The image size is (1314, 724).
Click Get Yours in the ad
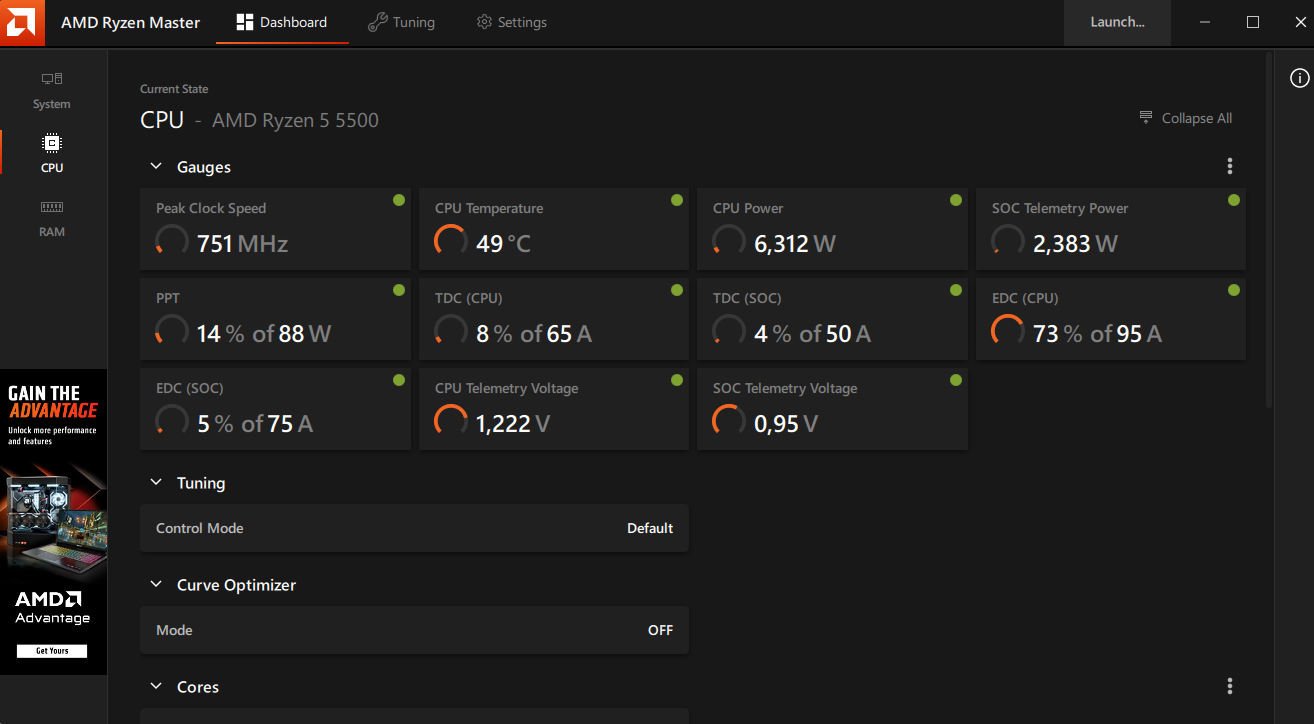coord(52,651)
